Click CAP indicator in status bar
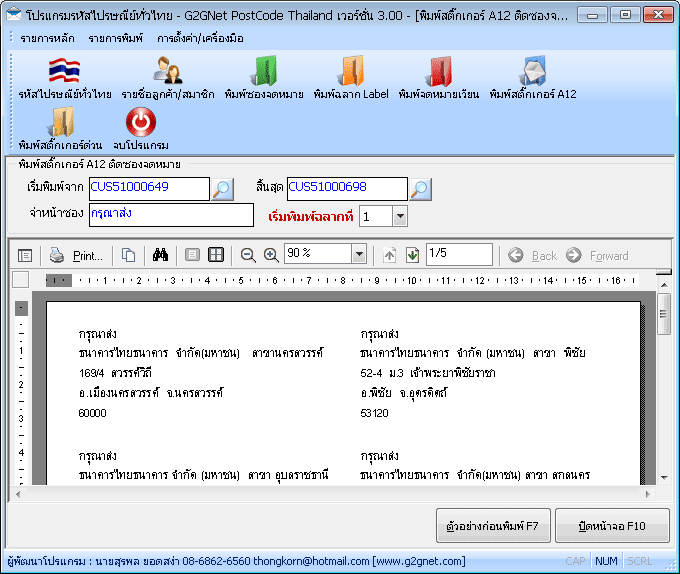 tap(575, 561)
